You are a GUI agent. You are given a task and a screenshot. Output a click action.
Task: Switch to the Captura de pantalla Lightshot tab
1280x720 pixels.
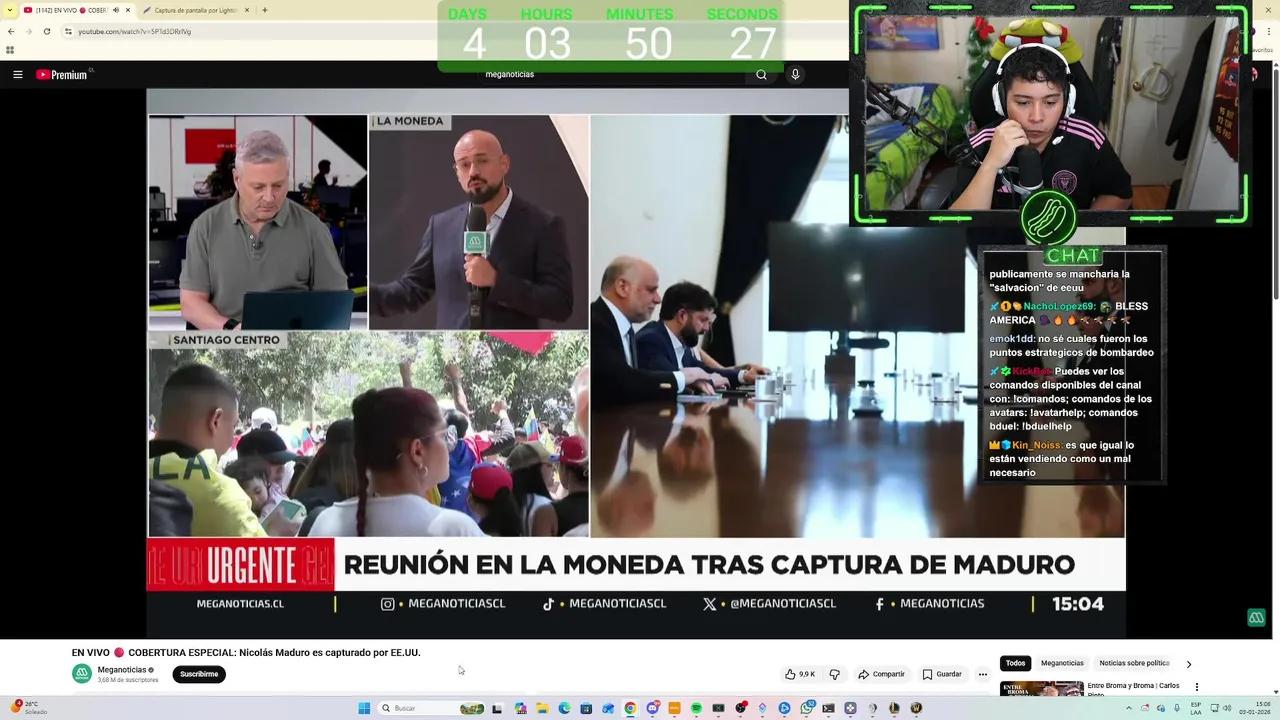coord(195,10)
